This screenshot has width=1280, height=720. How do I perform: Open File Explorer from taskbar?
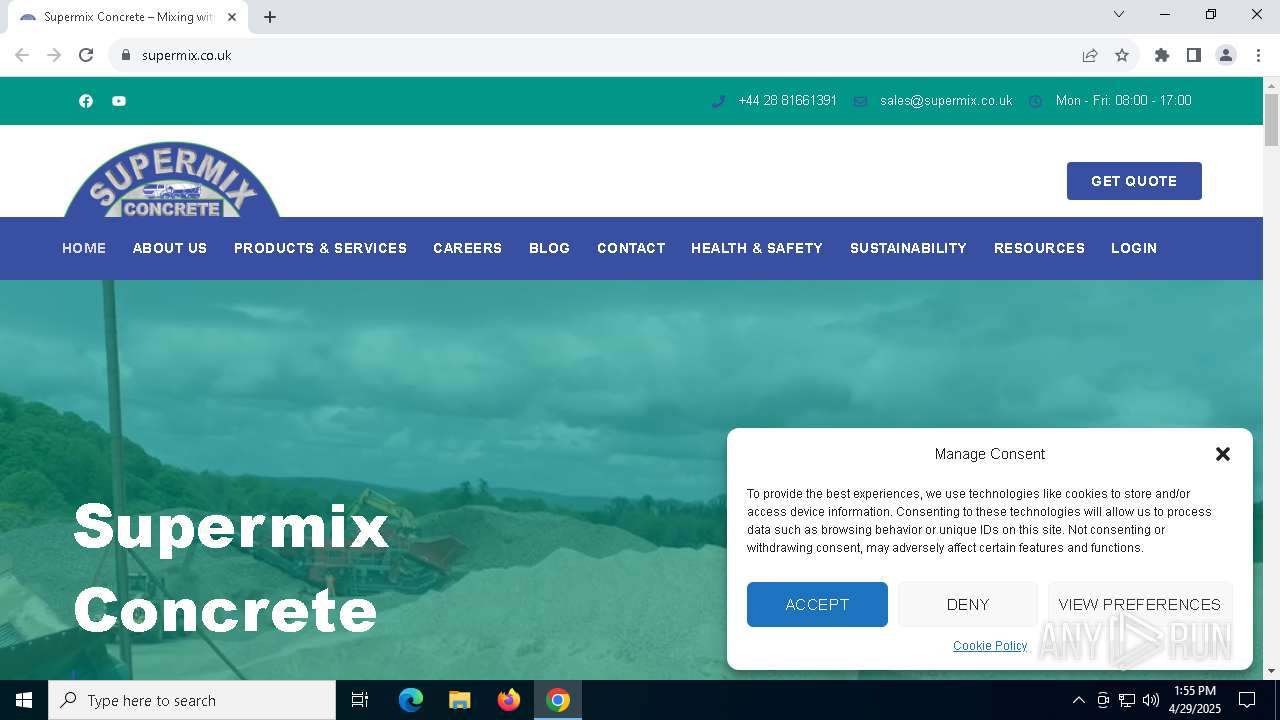(x=459, y=700)
